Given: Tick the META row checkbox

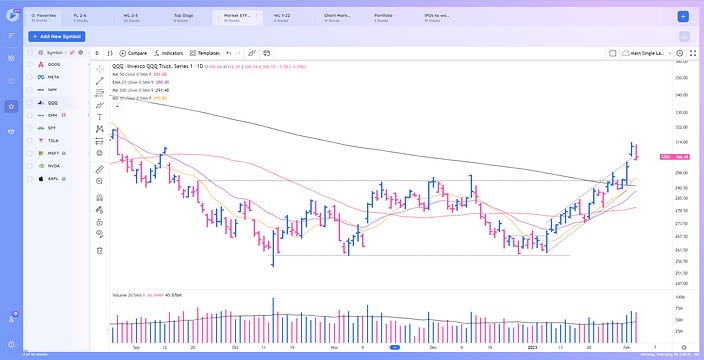Looking at the screenshot, I should coord(30,77).
